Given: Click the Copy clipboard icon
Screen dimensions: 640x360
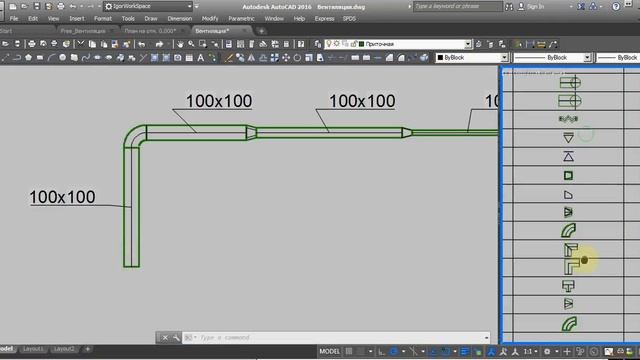Looking at the screenshot, I should tap(92, 44).
